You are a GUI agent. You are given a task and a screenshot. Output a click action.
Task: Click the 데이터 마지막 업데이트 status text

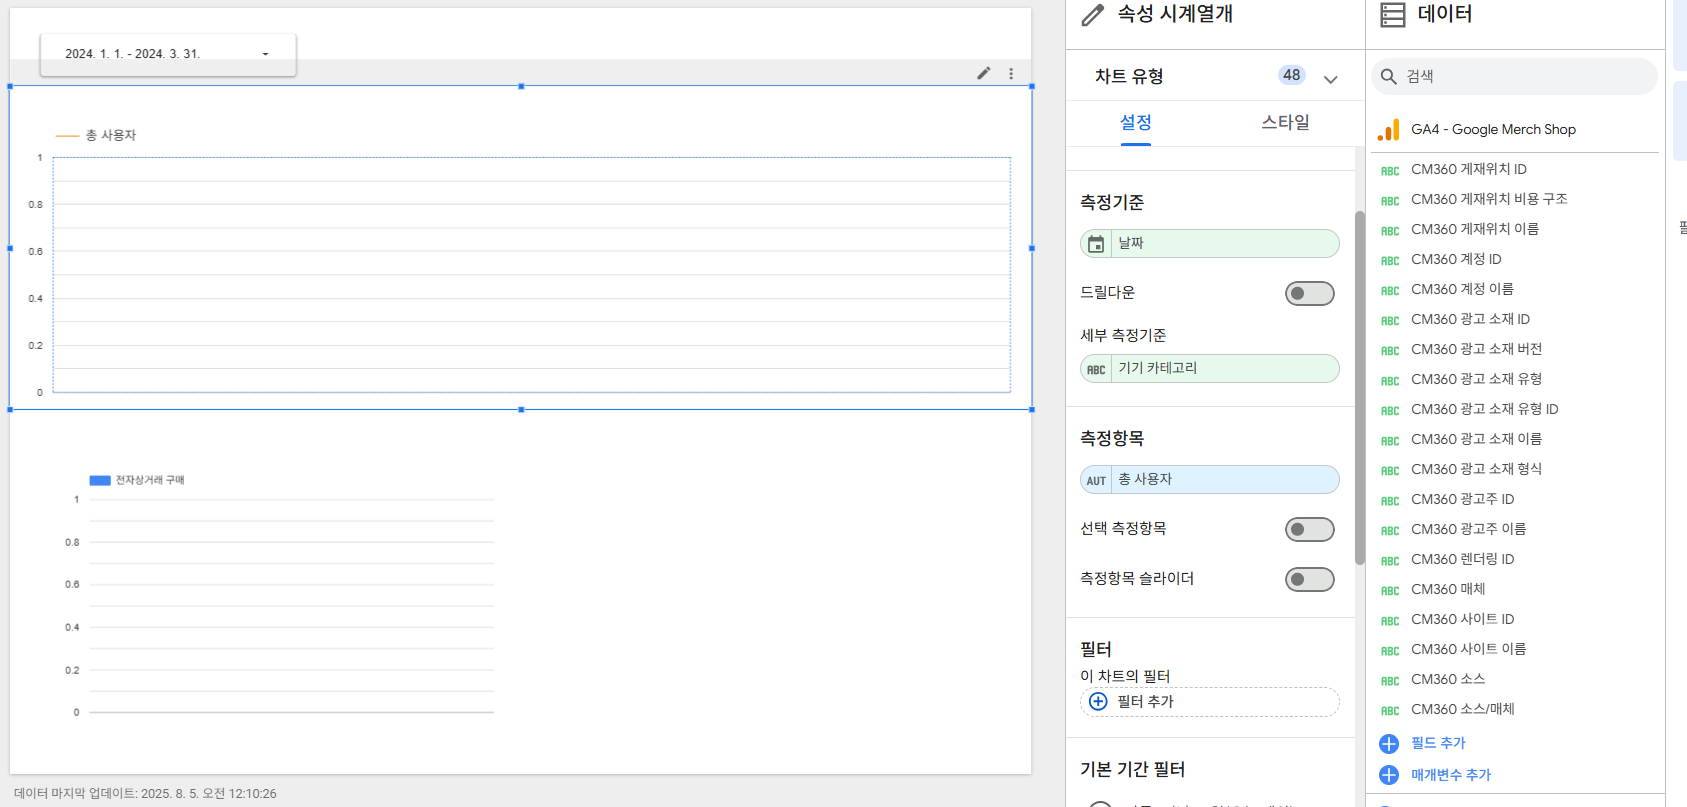[x=145, y=794]
